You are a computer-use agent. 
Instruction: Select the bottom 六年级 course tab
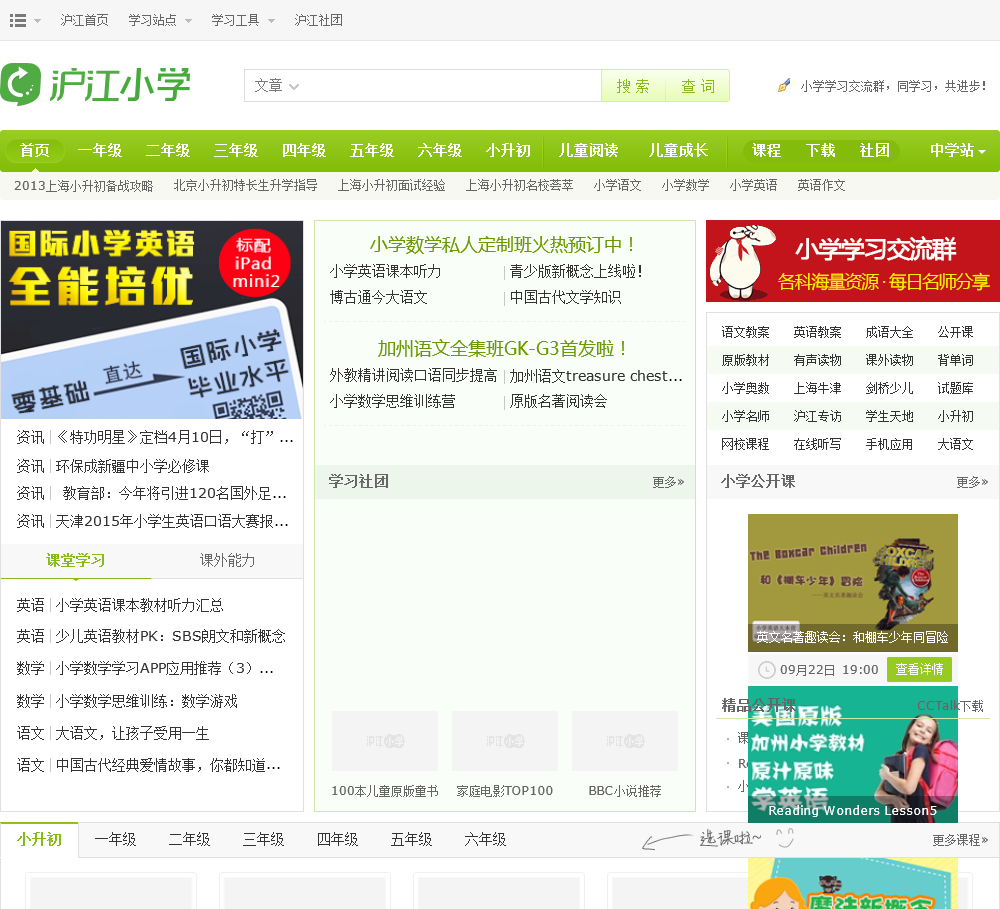pyautogui.click(x=485, y=840)
